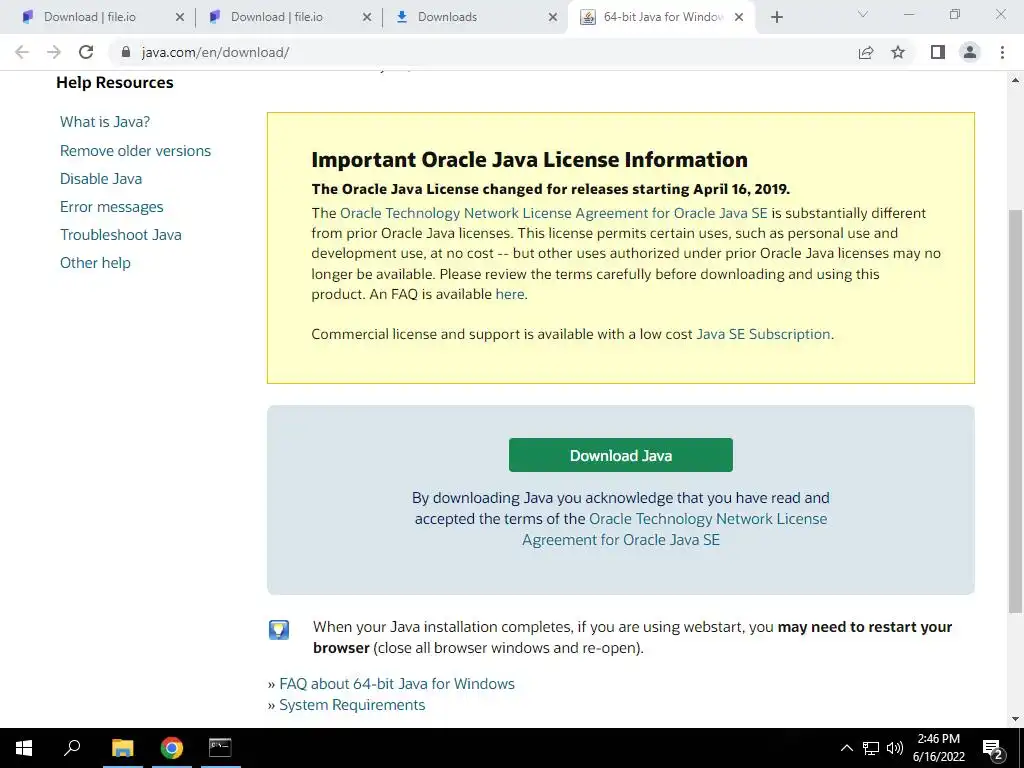The height and width of the screenshot is (768, 1024).
Task: Open Windows taskbar search
Action: point(72,748)
